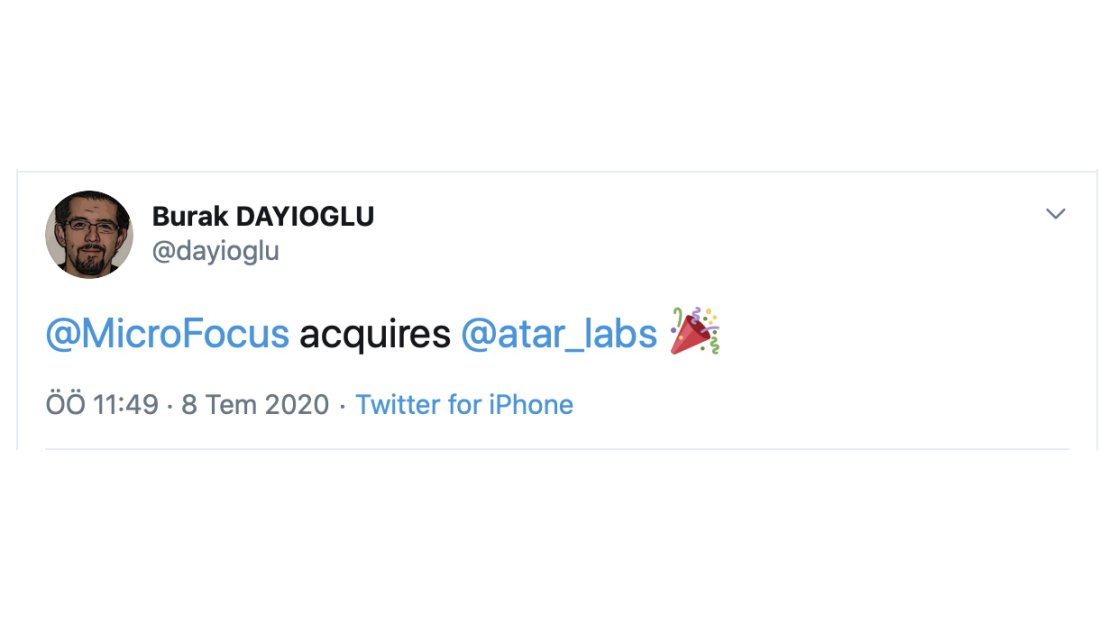This screenshot has width=1100, height=618.
Task: Open the @atar_labs mention link
Action: click(558, 334)
